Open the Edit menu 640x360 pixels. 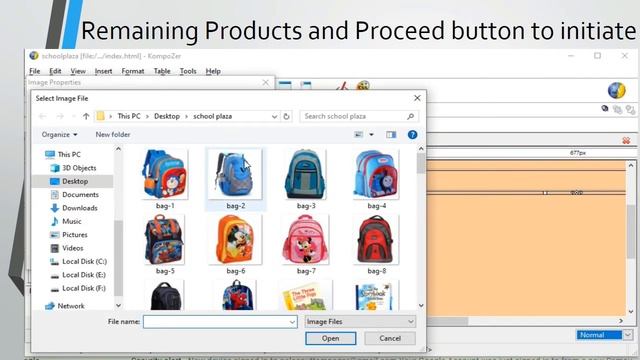pyautogui.click(x=55, y=71)
